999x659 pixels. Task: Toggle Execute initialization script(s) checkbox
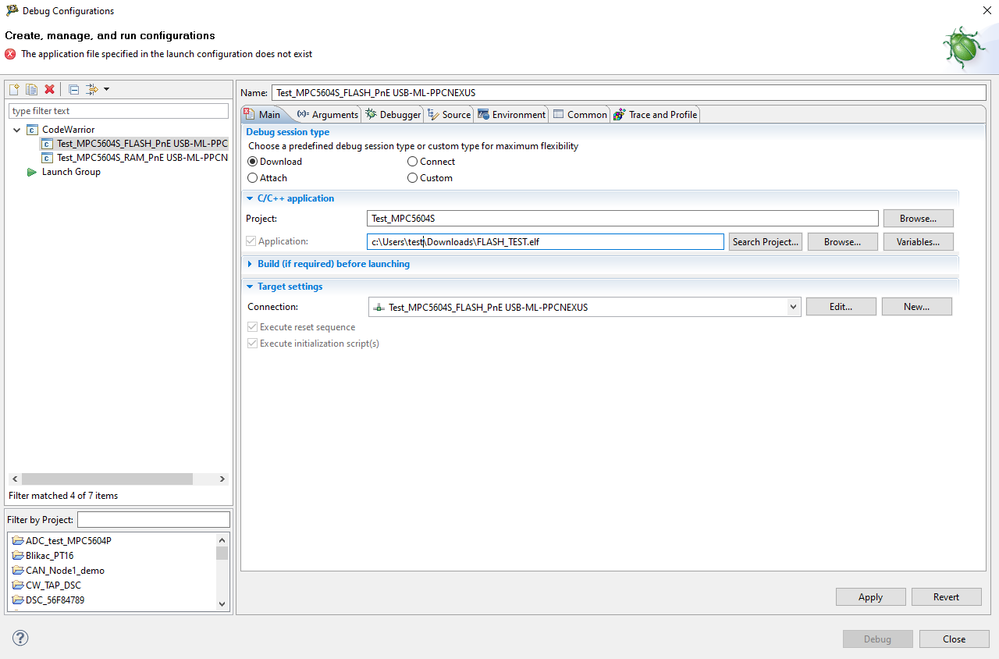point(253,344)
